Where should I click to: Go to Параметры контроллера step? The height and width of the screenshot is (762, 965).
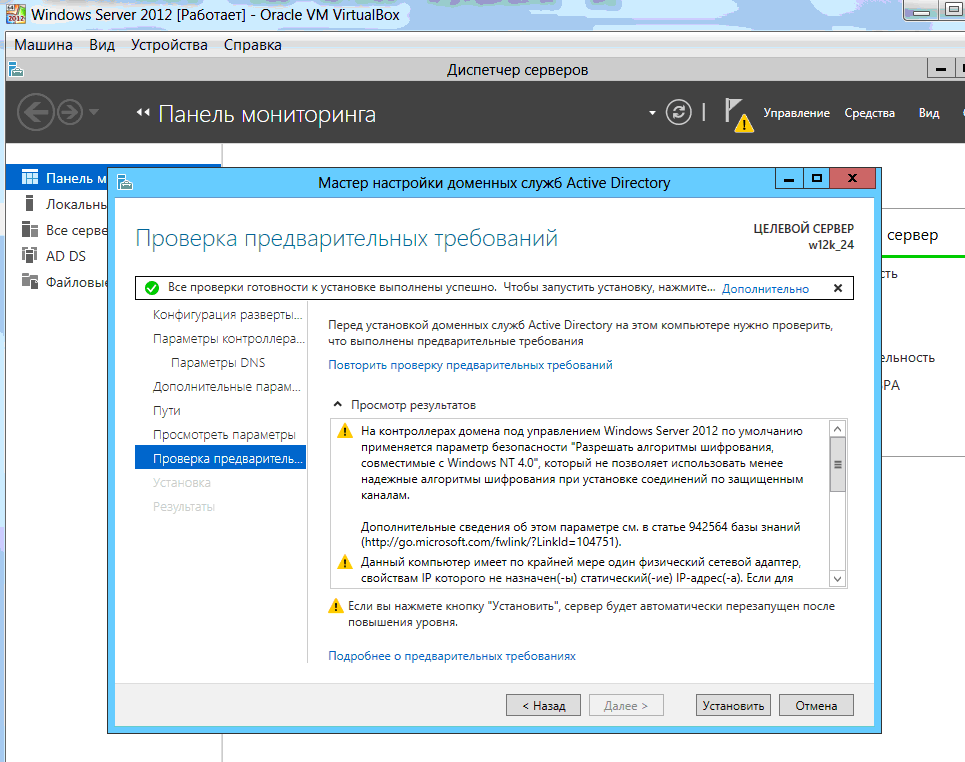pyautogui.click(x=228, y=339)
